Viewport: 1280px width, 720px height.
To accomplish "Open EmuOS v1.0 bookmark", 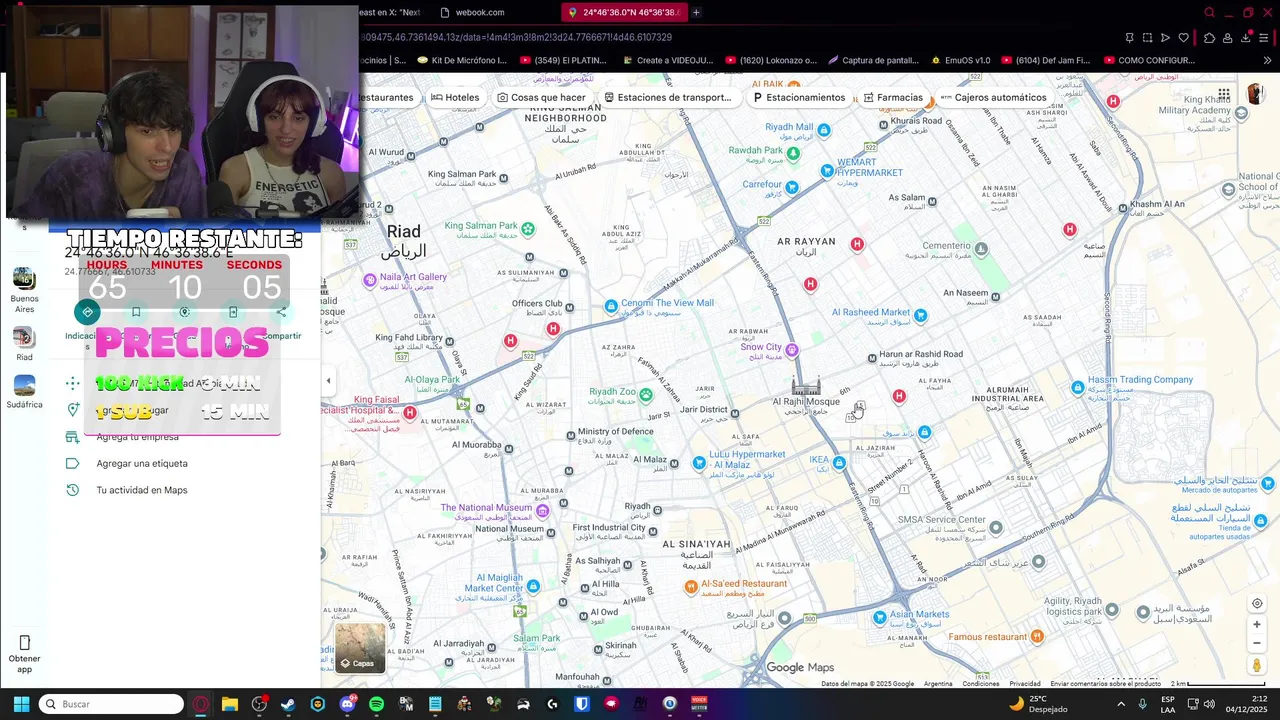I will (960, 60).
